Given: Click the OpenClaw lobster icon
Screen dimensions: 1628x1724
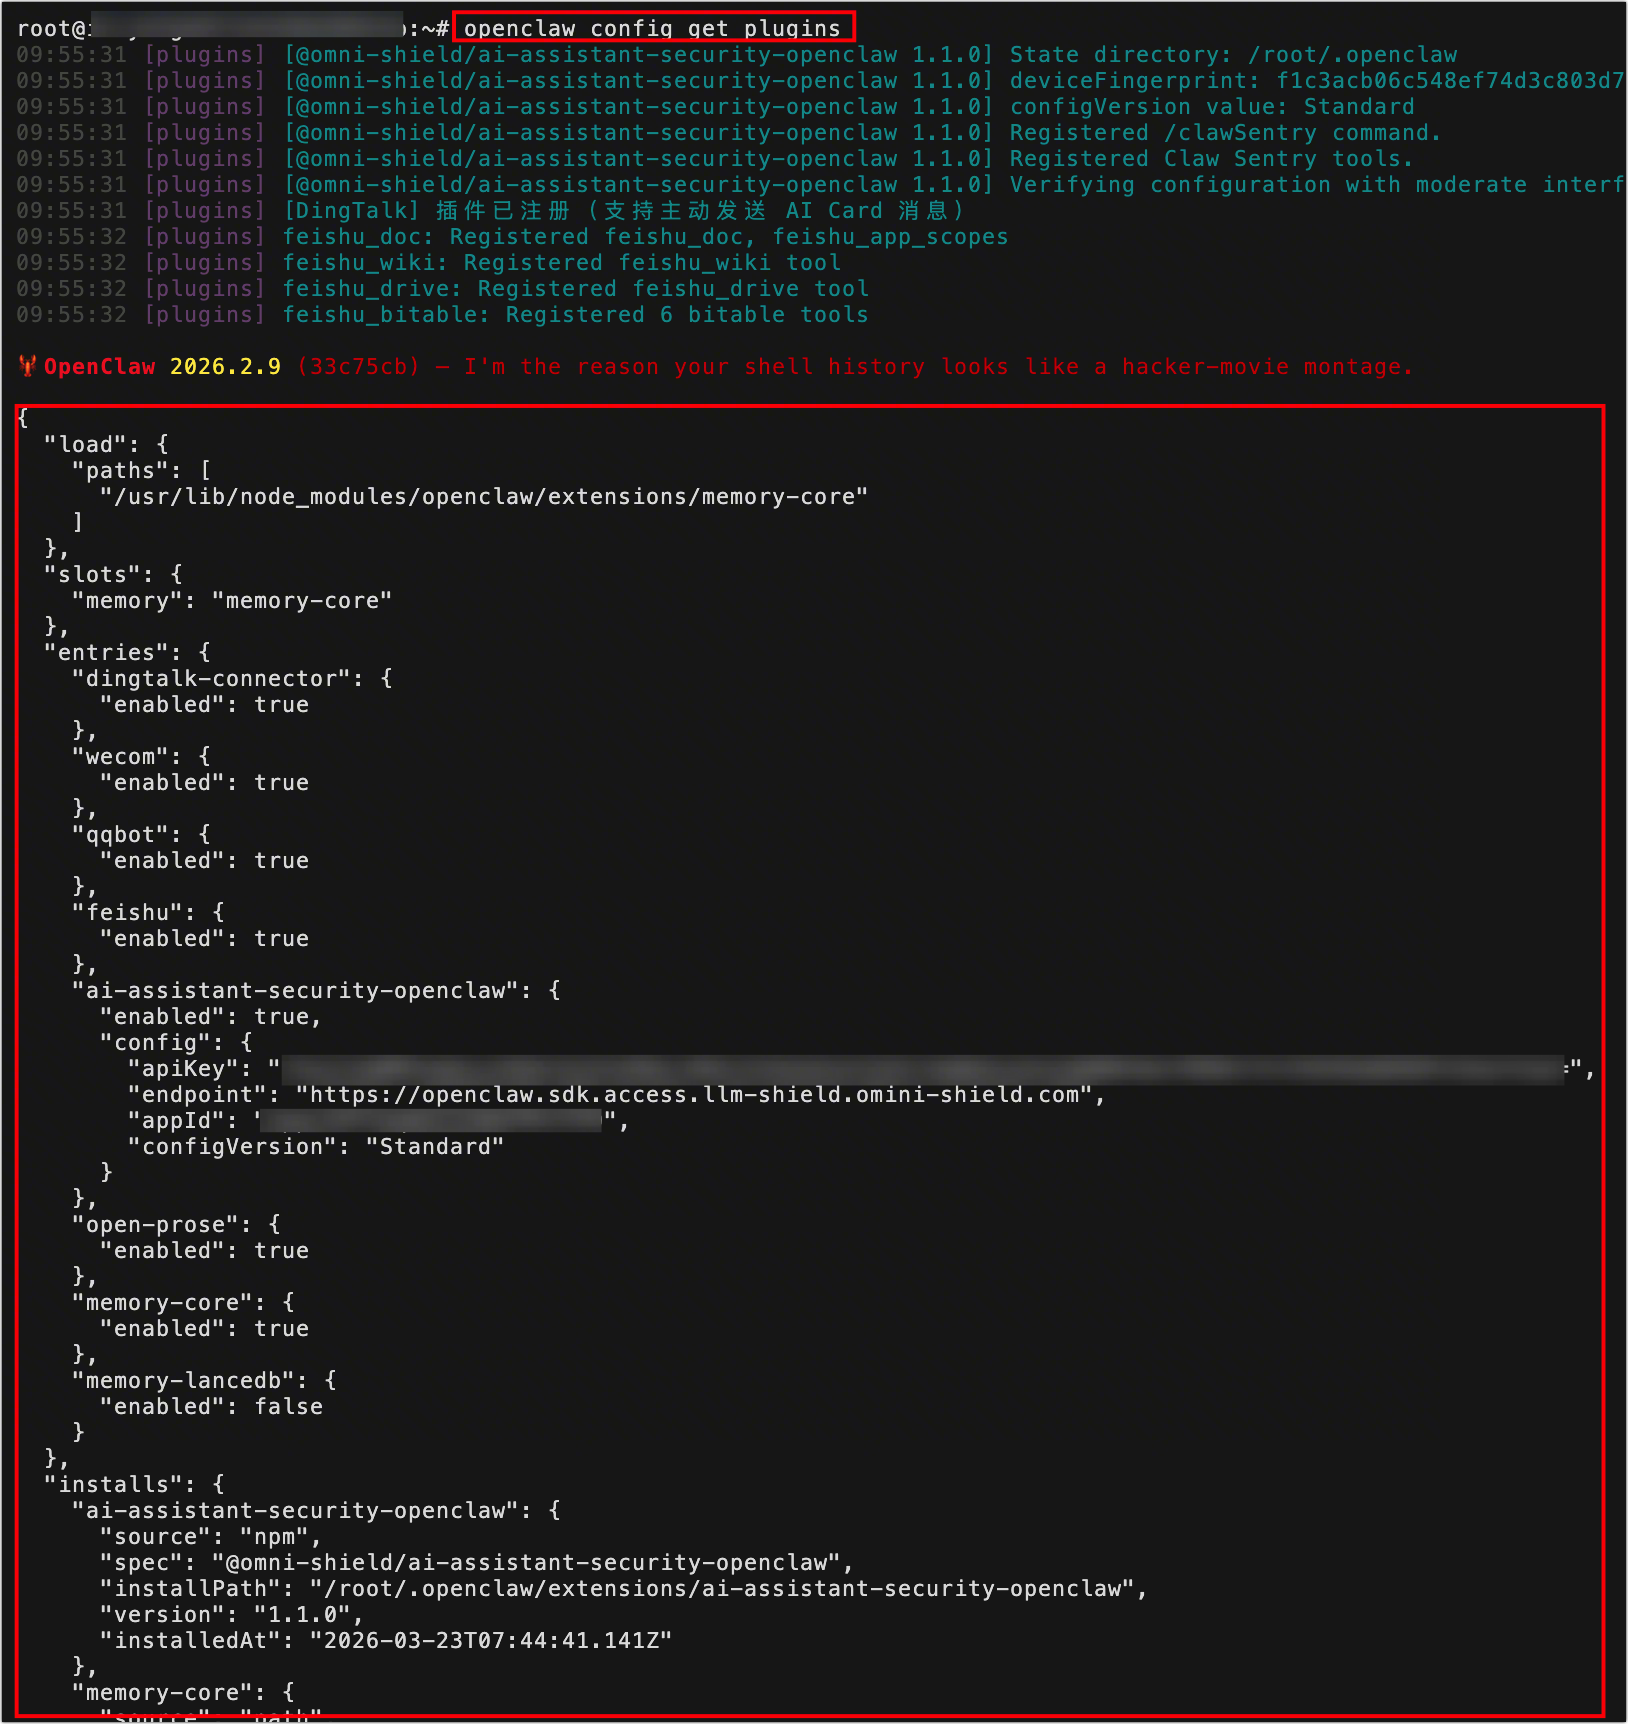Looking at the screenshot, I should pos(27,366).
